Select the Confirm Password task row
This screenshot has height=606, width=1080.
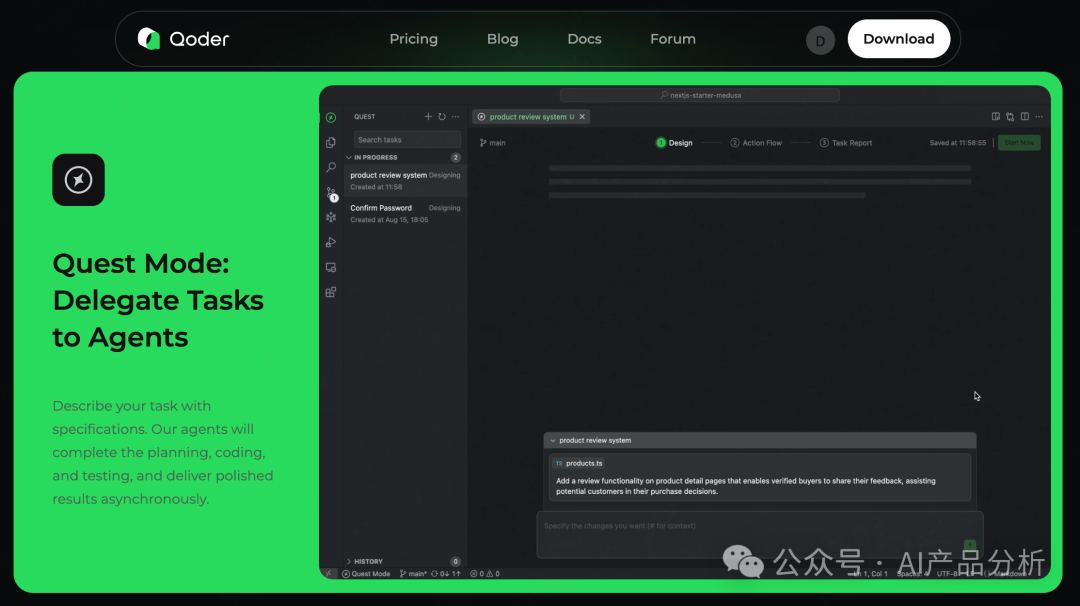405,213
